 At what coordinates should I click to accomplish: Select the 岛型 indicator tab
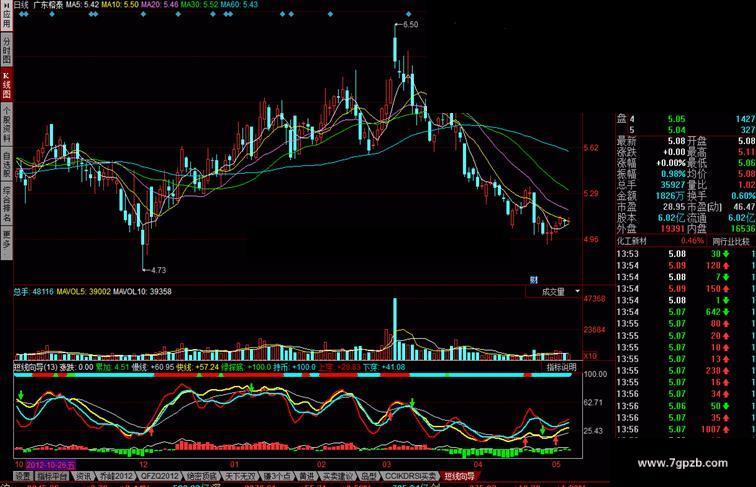pos(370,476)
